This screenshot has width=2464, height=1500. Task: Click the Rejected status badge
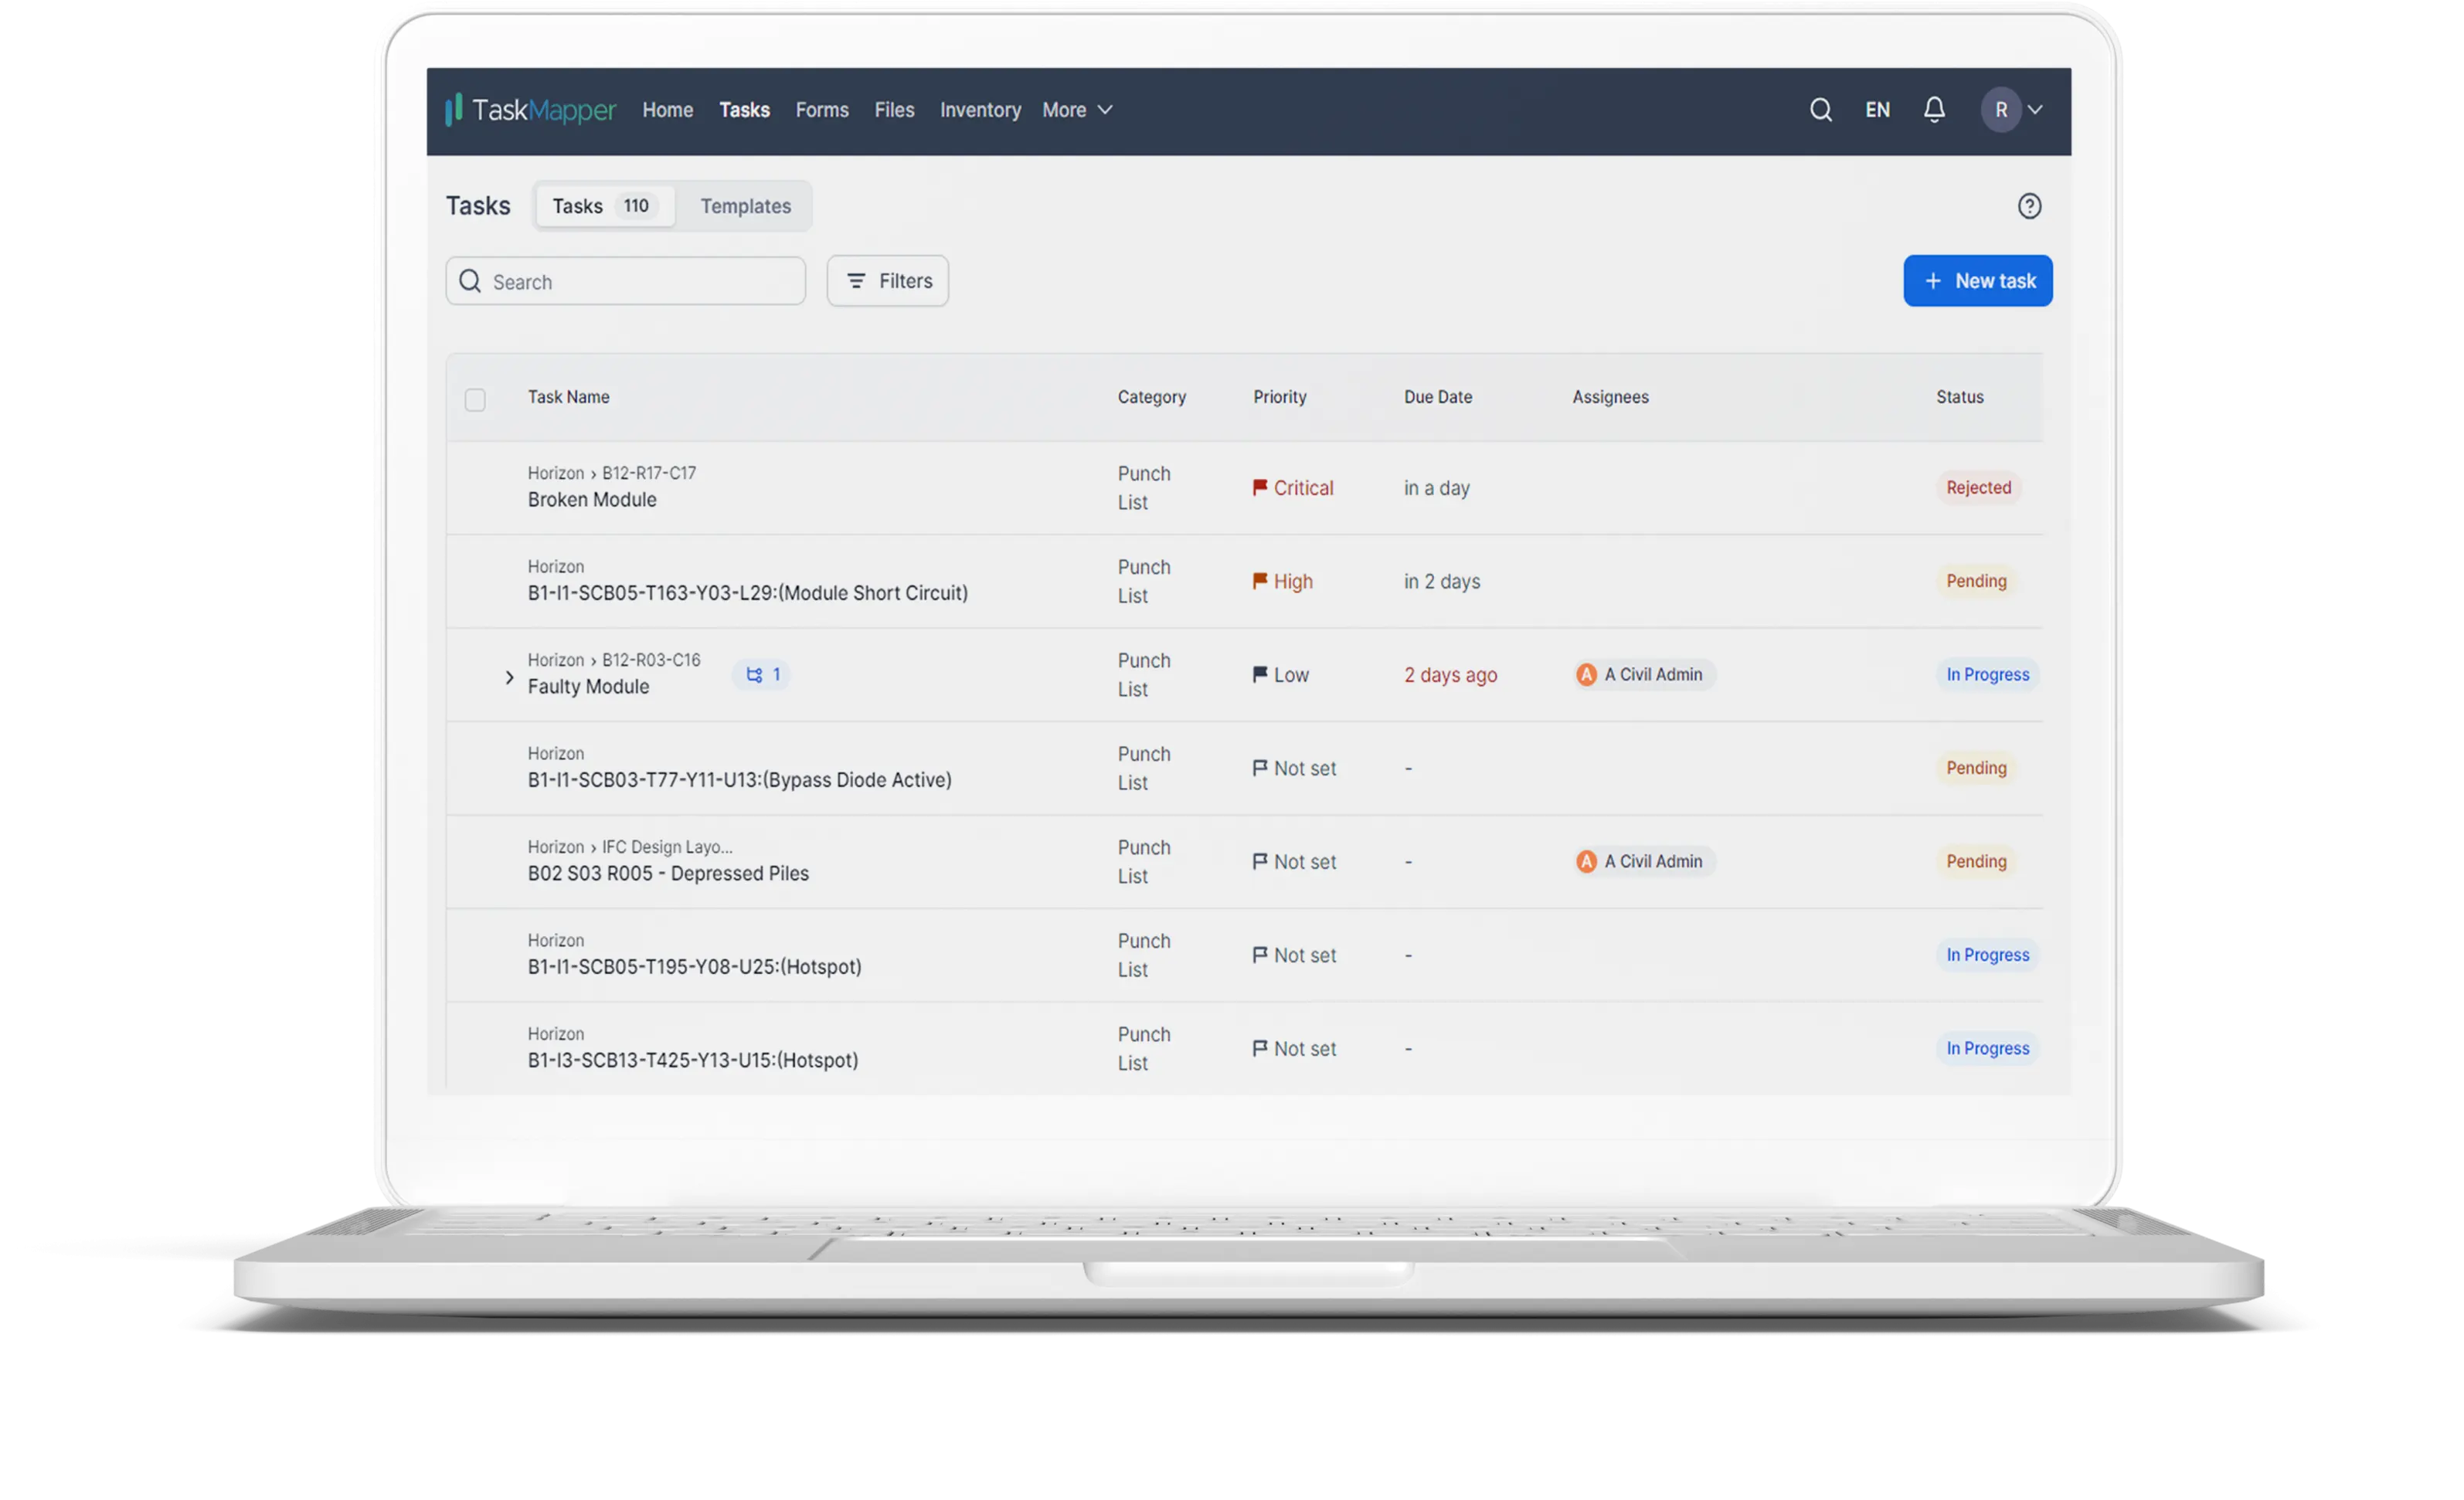tap(1977, 488)
